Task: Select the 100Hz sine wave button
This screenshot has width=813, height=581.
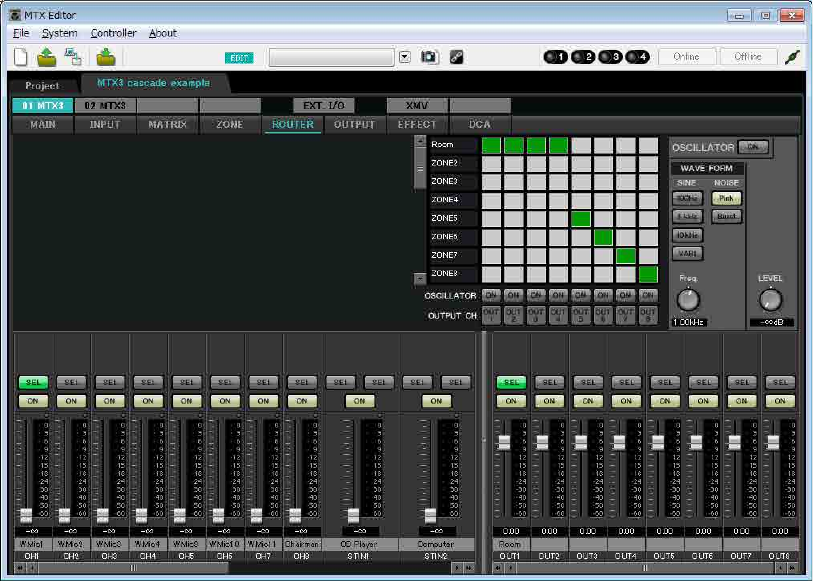Action: click(686, 198)
